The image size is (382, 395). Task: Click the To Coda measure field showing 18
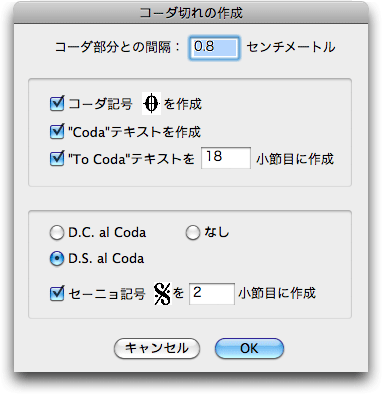pyautogui.click(x=226, y=158)
